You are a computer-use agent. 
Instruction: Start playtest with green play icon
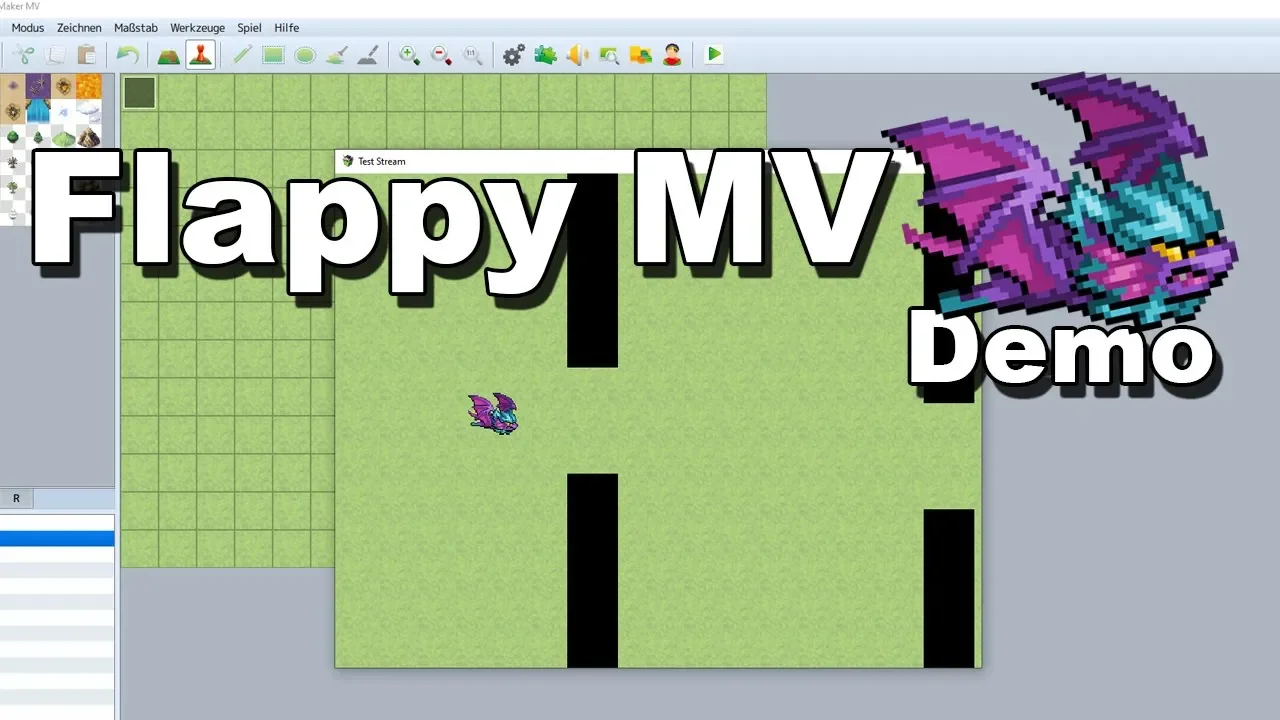pos(714,55)
